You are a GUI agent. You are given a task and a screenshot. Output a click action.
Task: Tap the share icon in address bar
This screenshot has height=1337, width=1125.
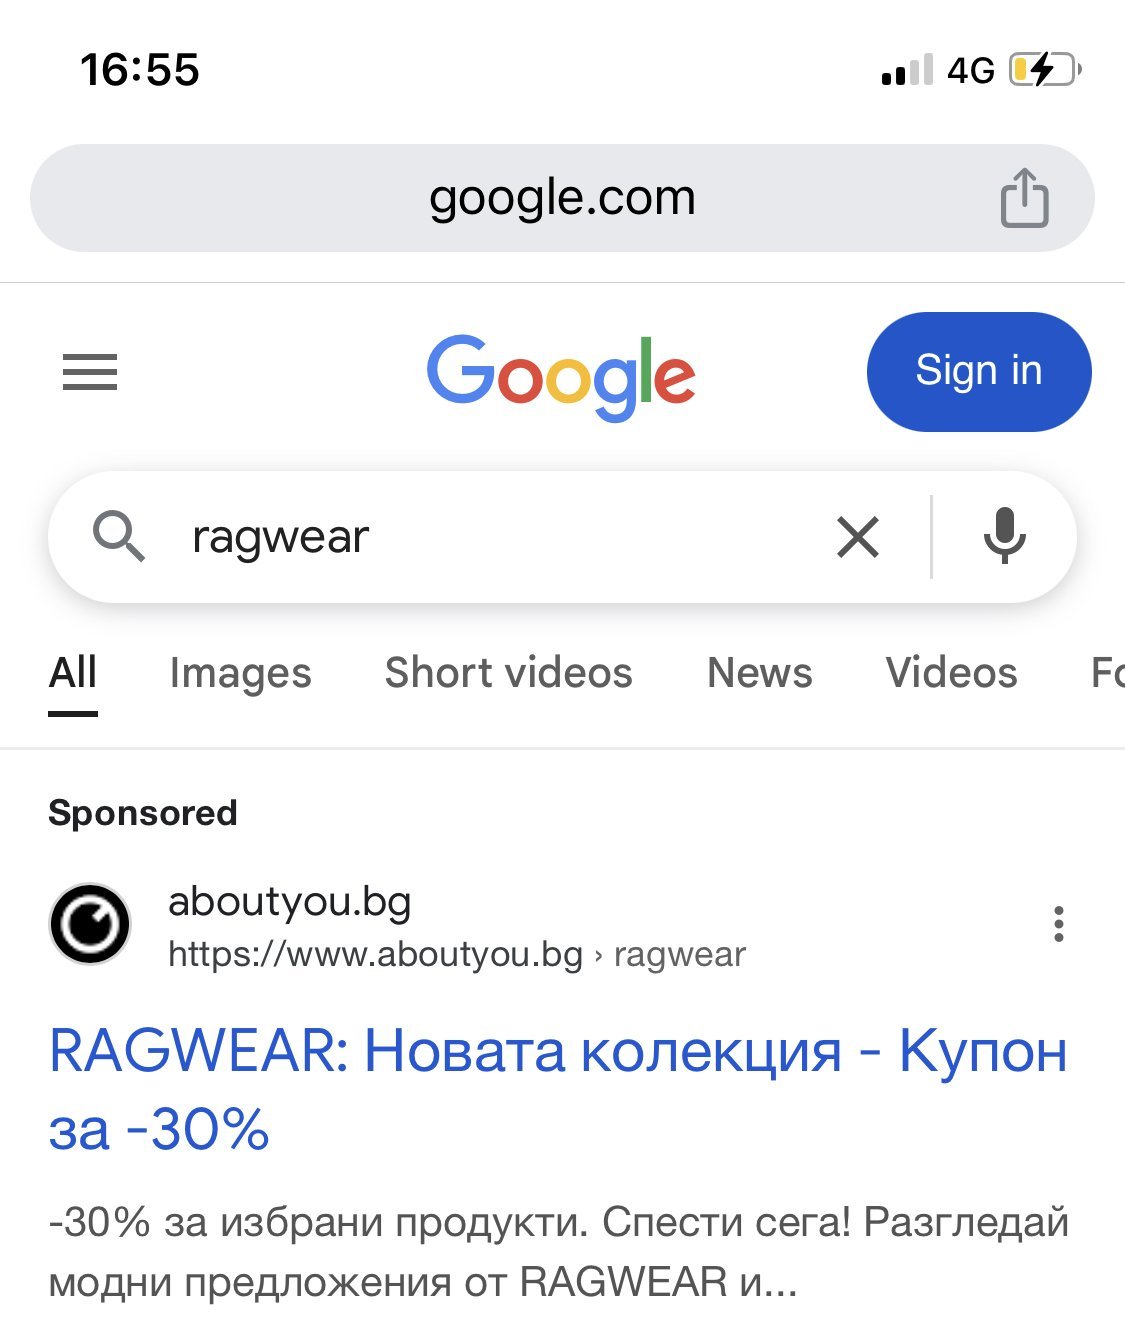click(1024, 198)
